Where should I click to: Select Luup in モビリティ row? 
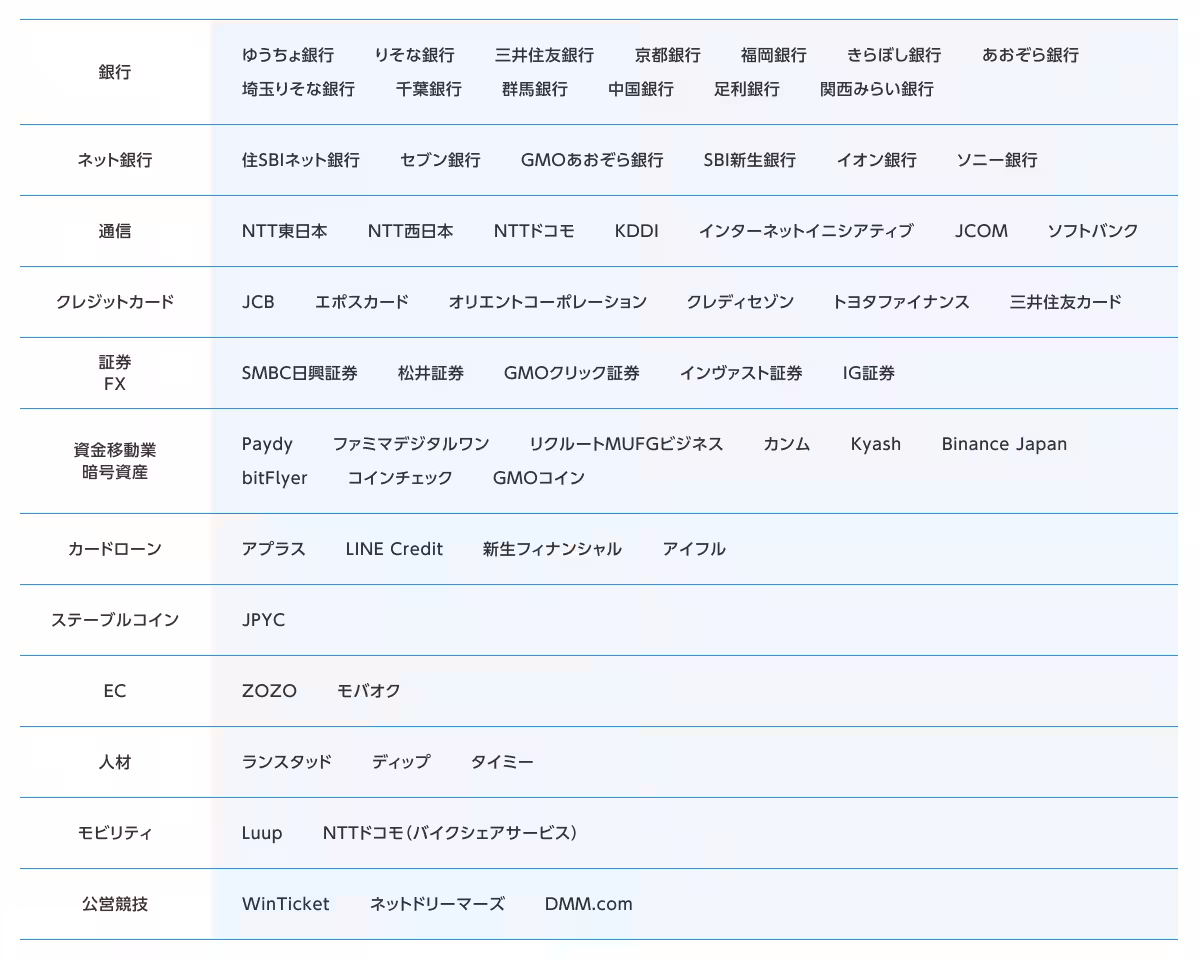coord(262,834)
